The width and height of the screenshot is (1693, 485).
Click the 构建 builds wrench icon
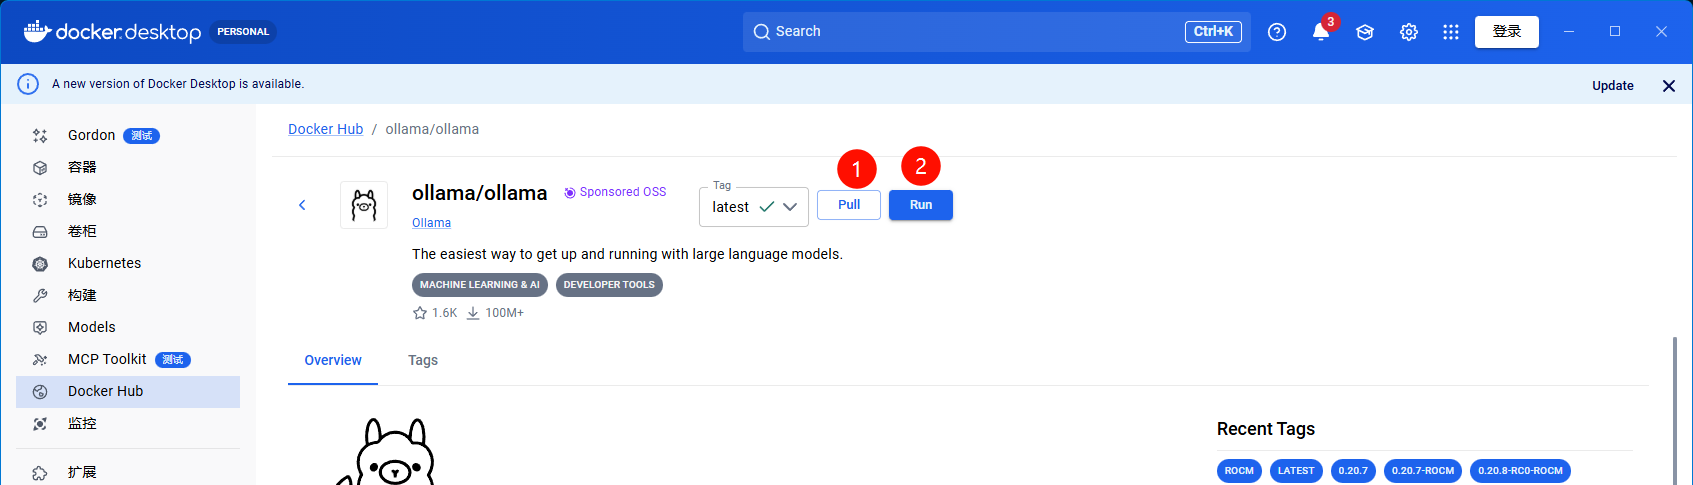tap(40, 296)
